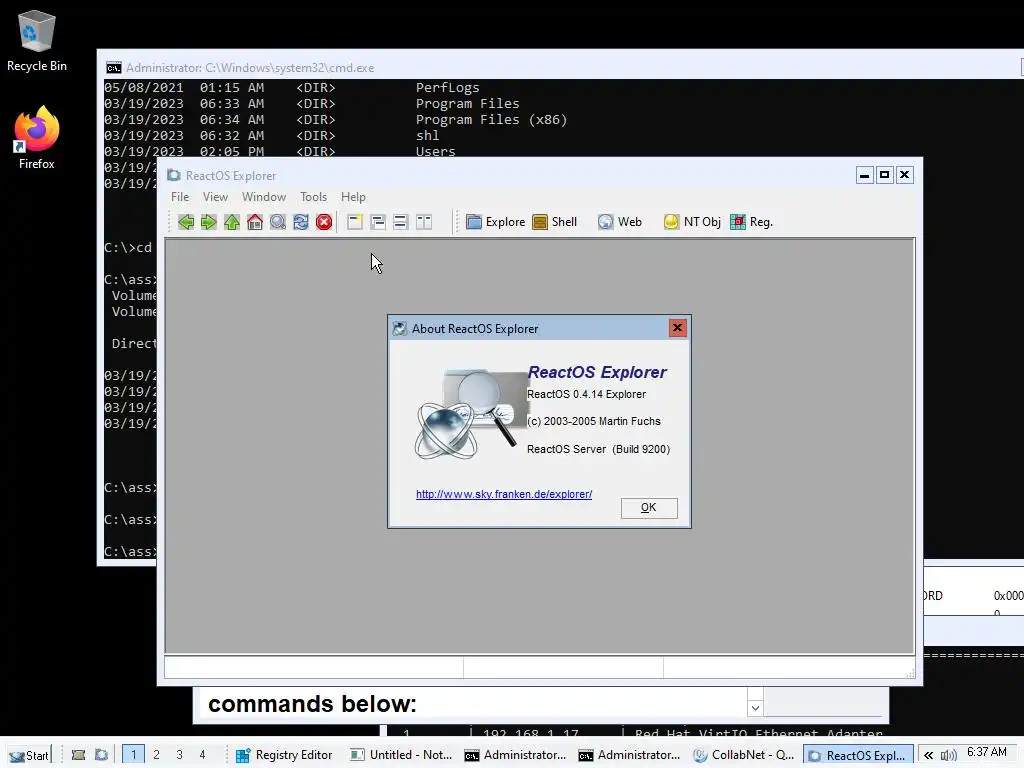Click ReactOS Explorer taskbar item

[x=858, y=755]
